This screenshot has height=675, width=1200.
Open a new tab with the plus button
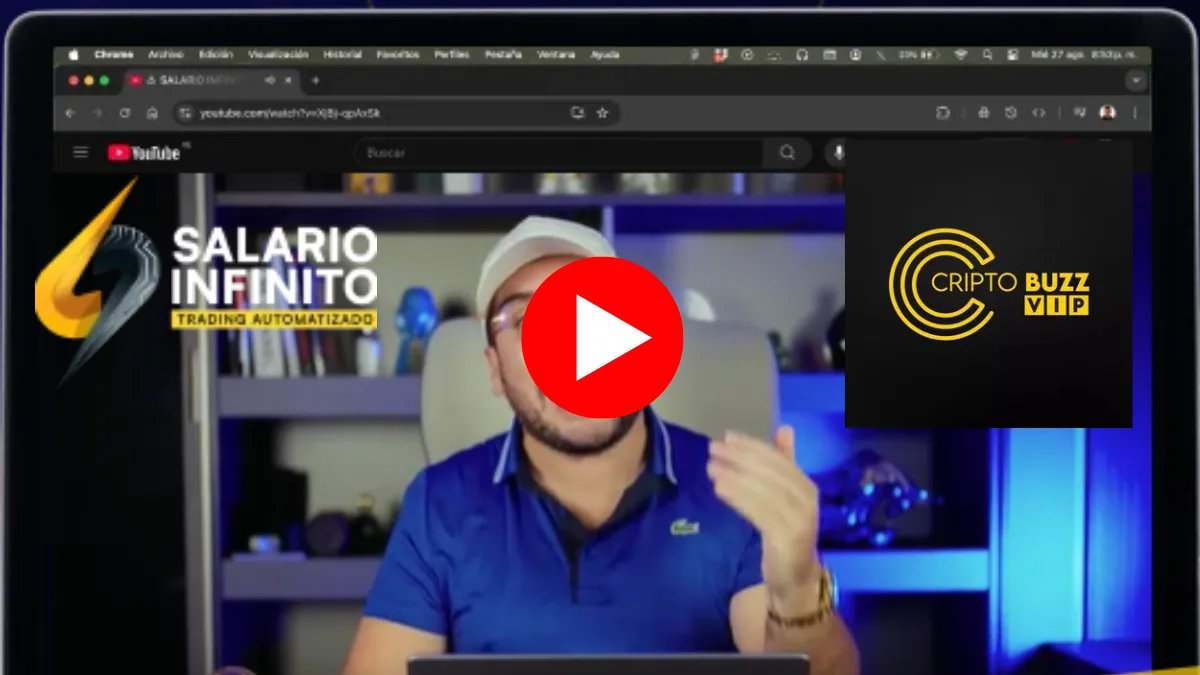[x=316, y=81]
